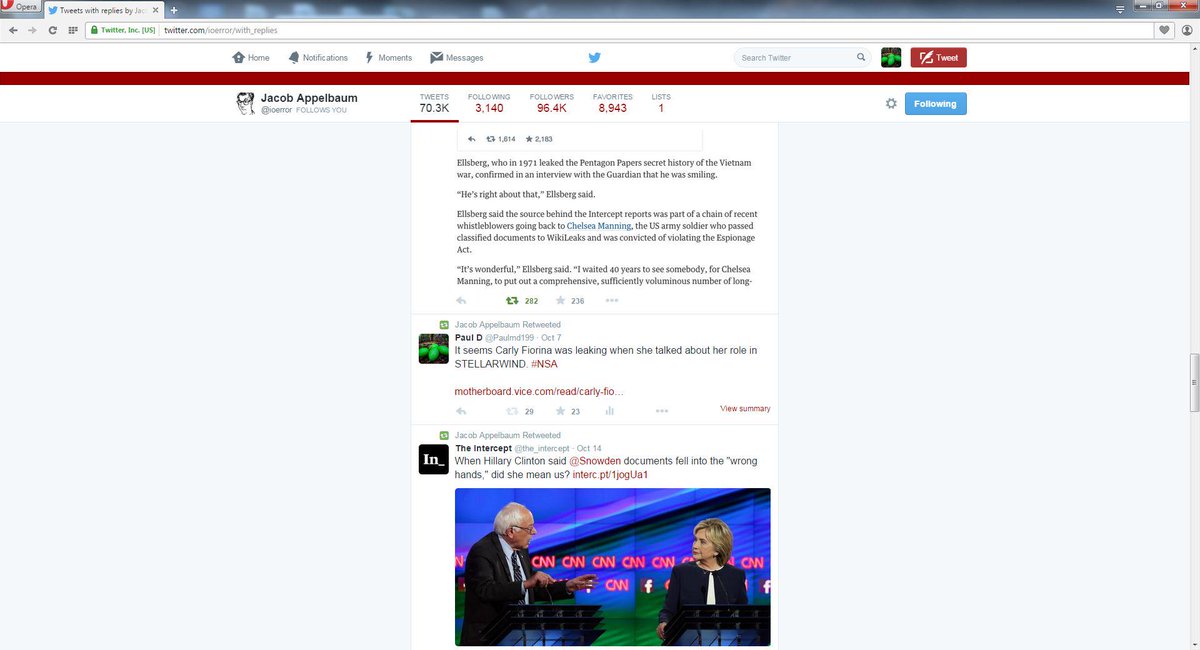
Task: Go to Twitter Home
Action: coord(251,58)
